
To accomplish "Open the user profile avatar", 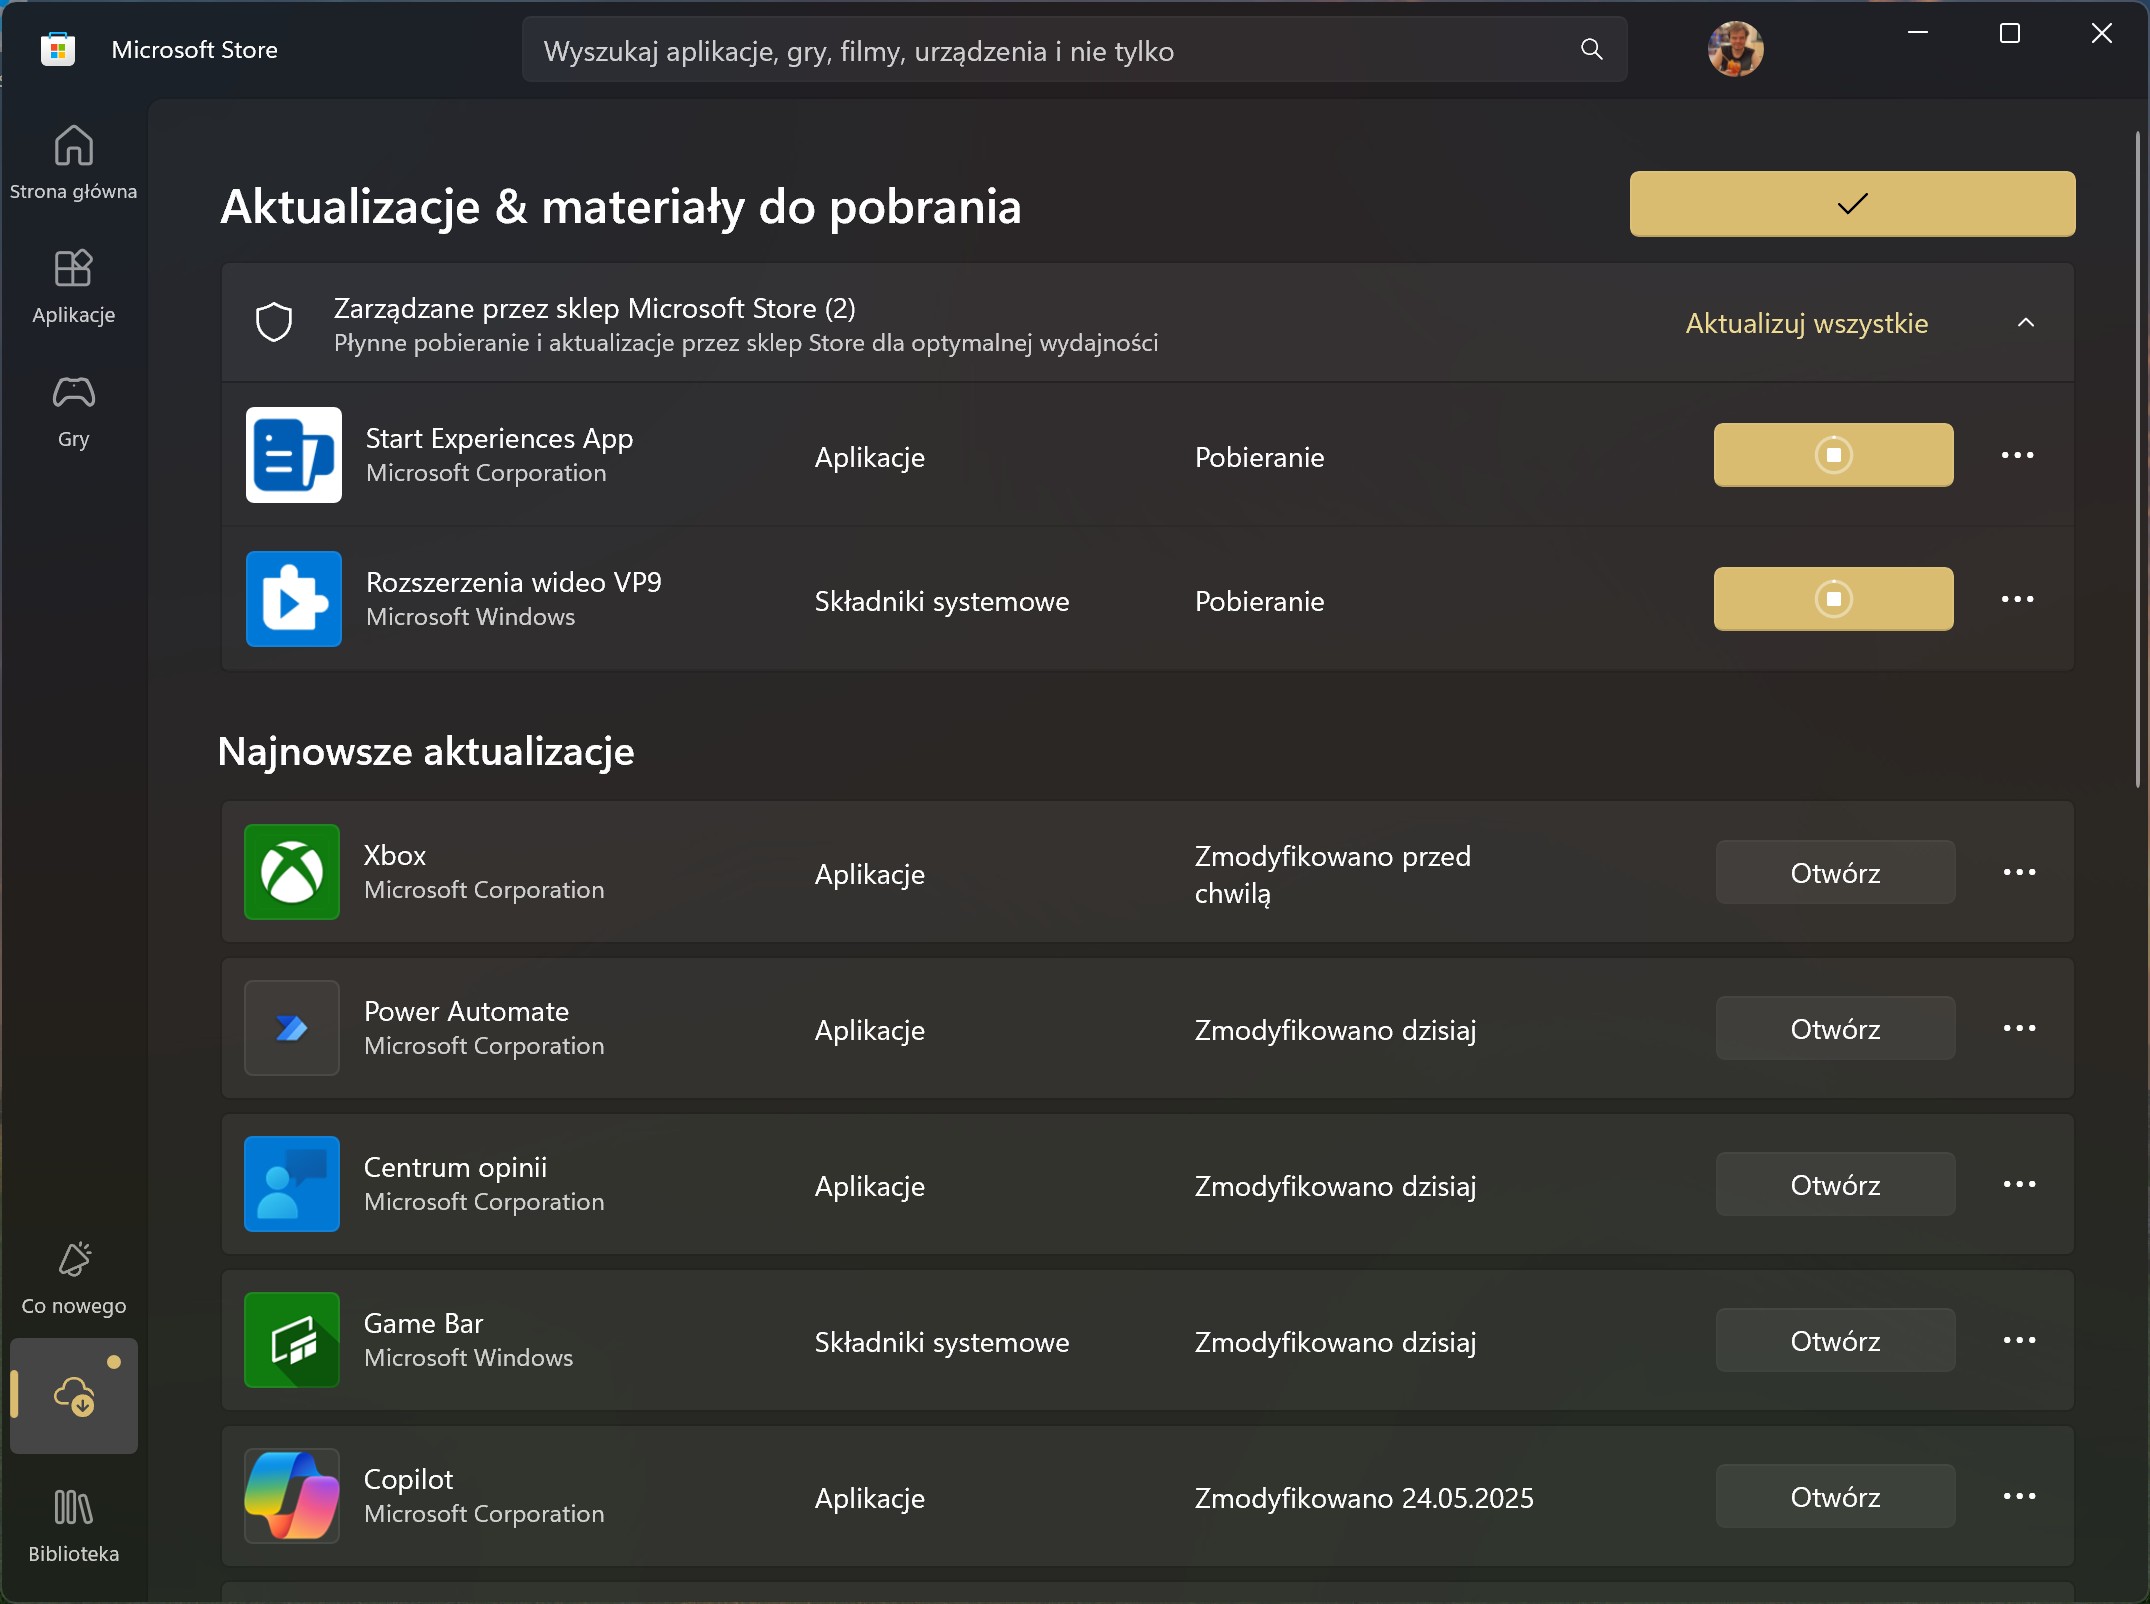I will (x=1735, y=49).
